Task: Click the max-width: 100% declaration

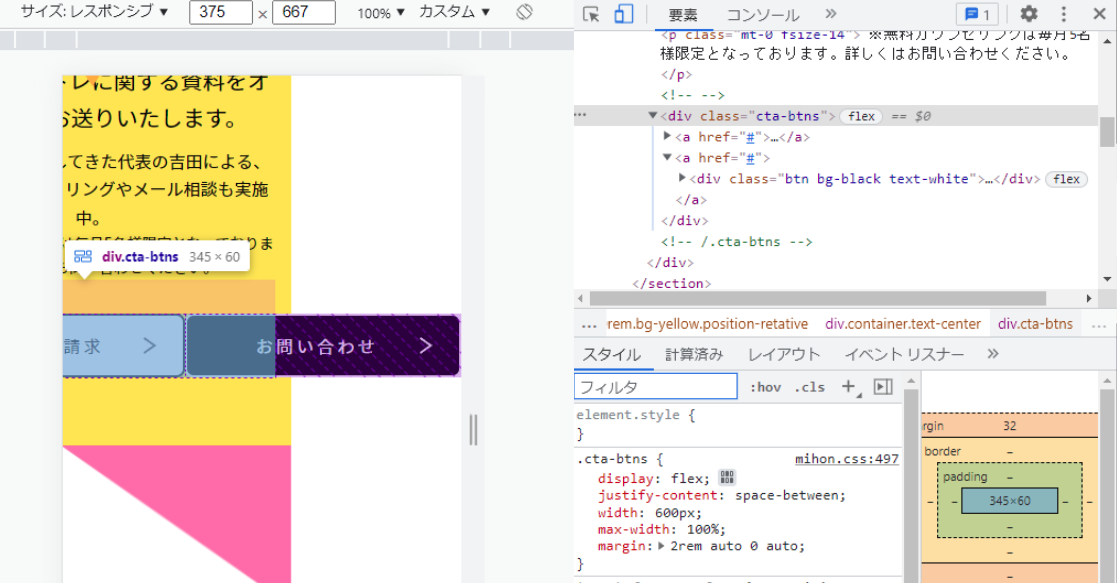Action: (662, 530)
